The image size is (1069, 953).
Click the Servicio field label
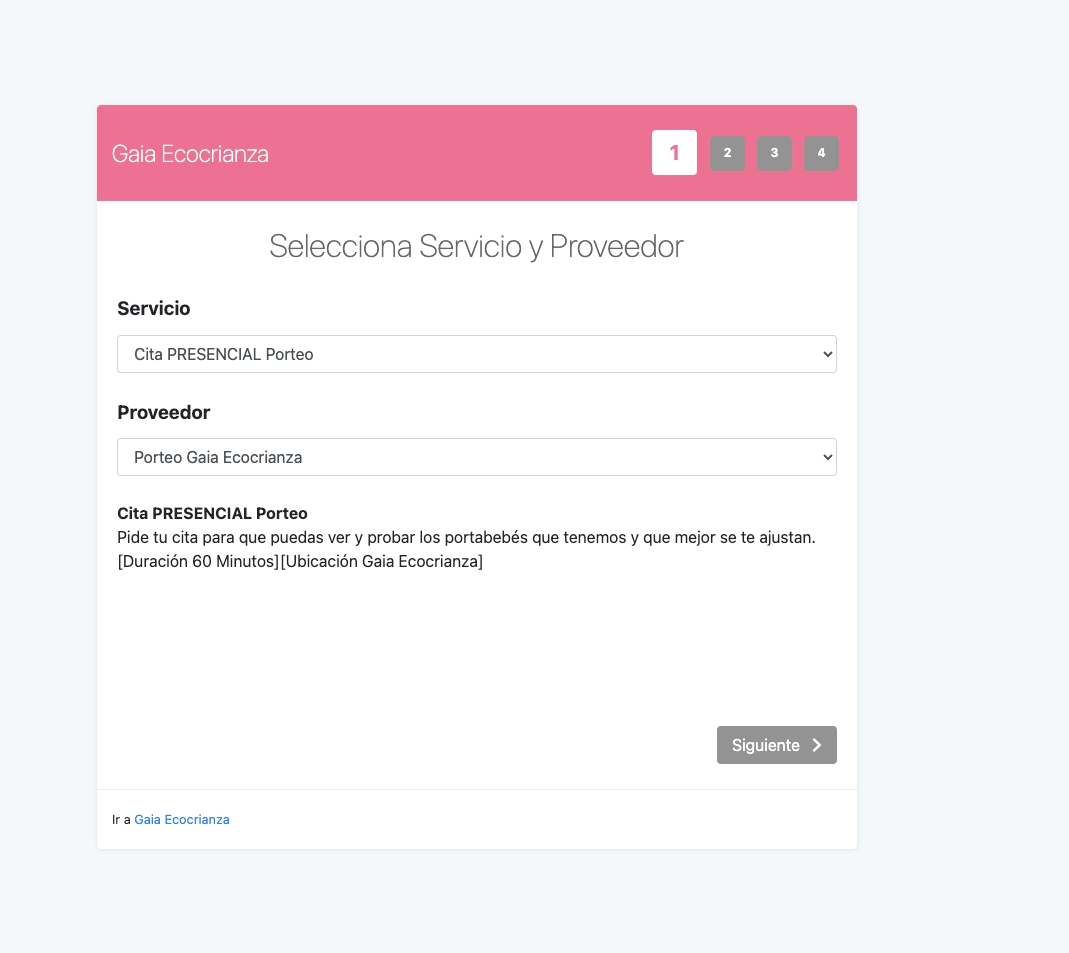click(154, 309)
